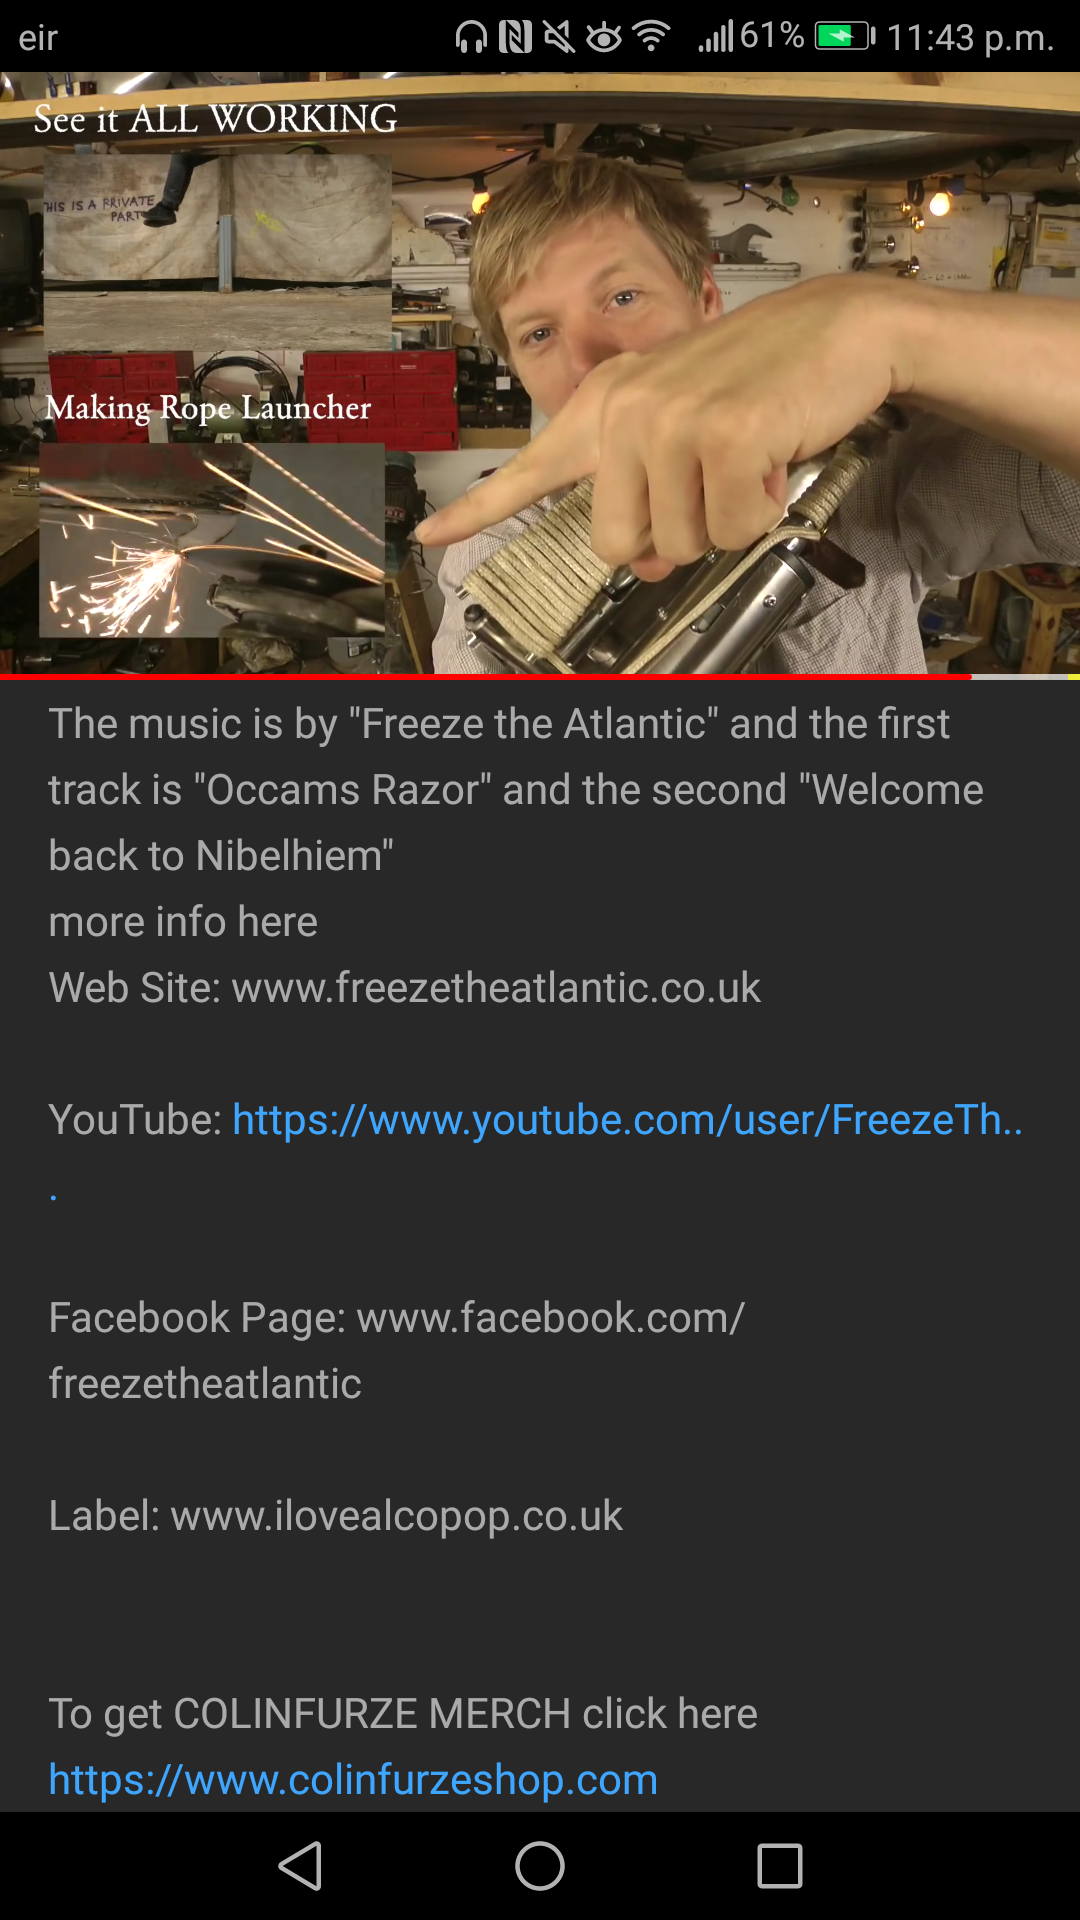Screen dimensions: 1080x1920
Task: Open the 'Making Rope Launcher' video thumbnail
Action: pyautogui.click(x=212, y=540)
